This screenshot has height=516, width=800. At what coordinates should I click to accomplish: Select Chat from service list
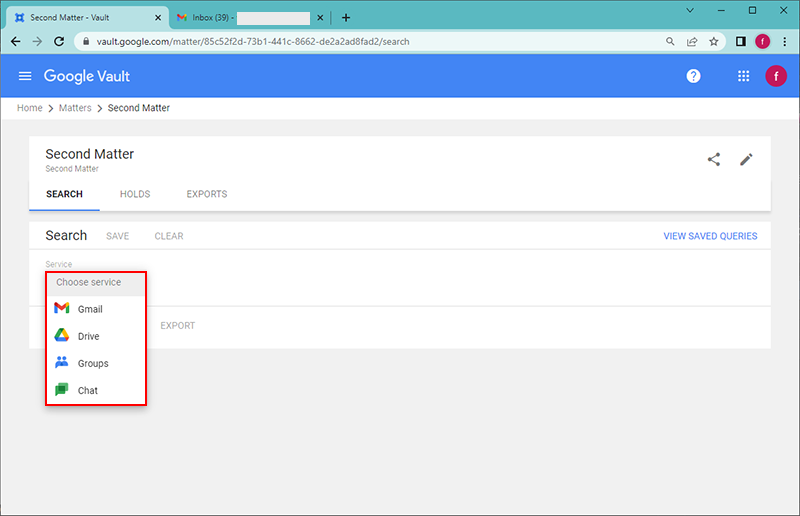96,390
